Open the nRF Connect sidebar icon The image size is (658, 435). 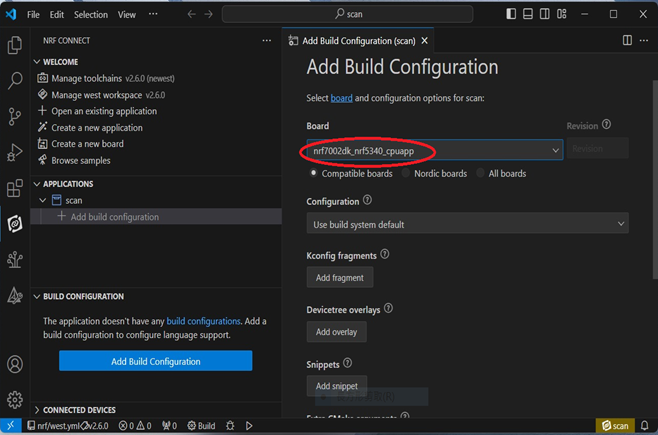pyautogui.click(x=15, y=224)
